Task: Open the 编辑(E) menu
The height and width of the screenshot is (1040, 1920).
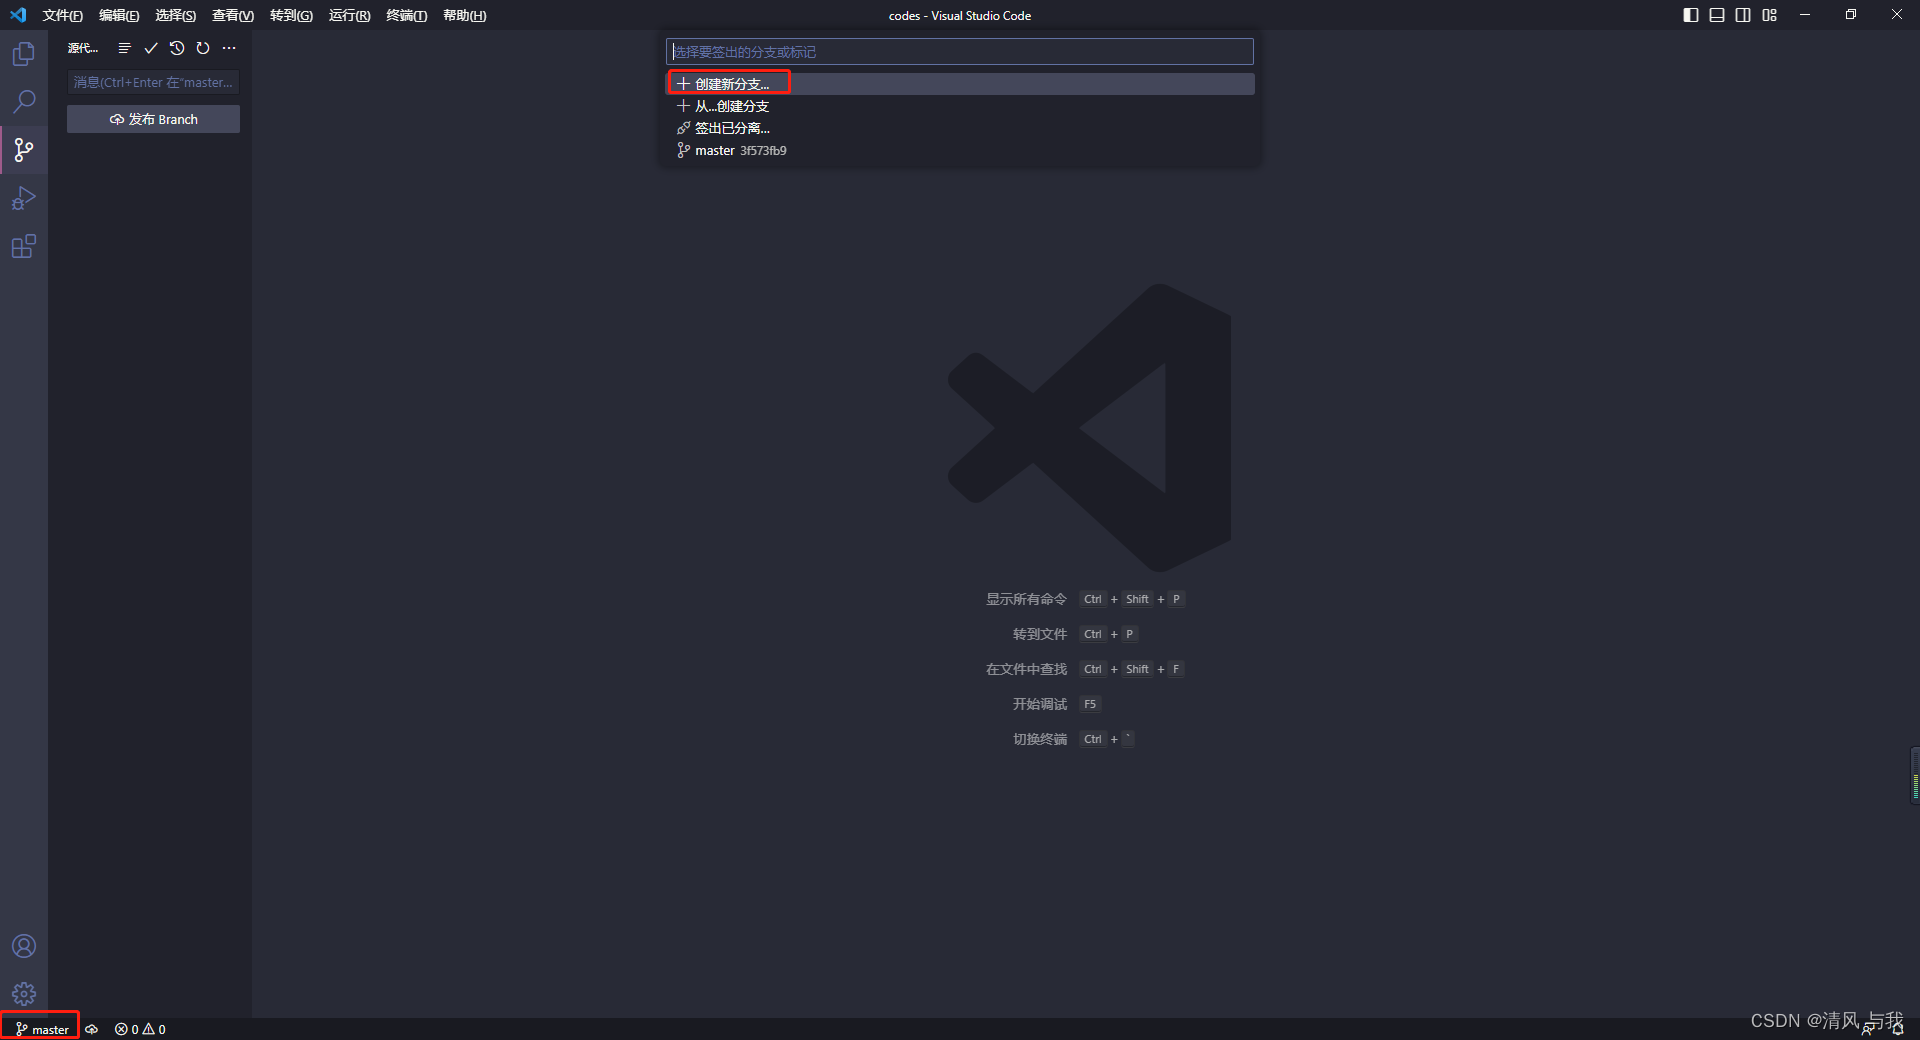Action: click(119, 15)
